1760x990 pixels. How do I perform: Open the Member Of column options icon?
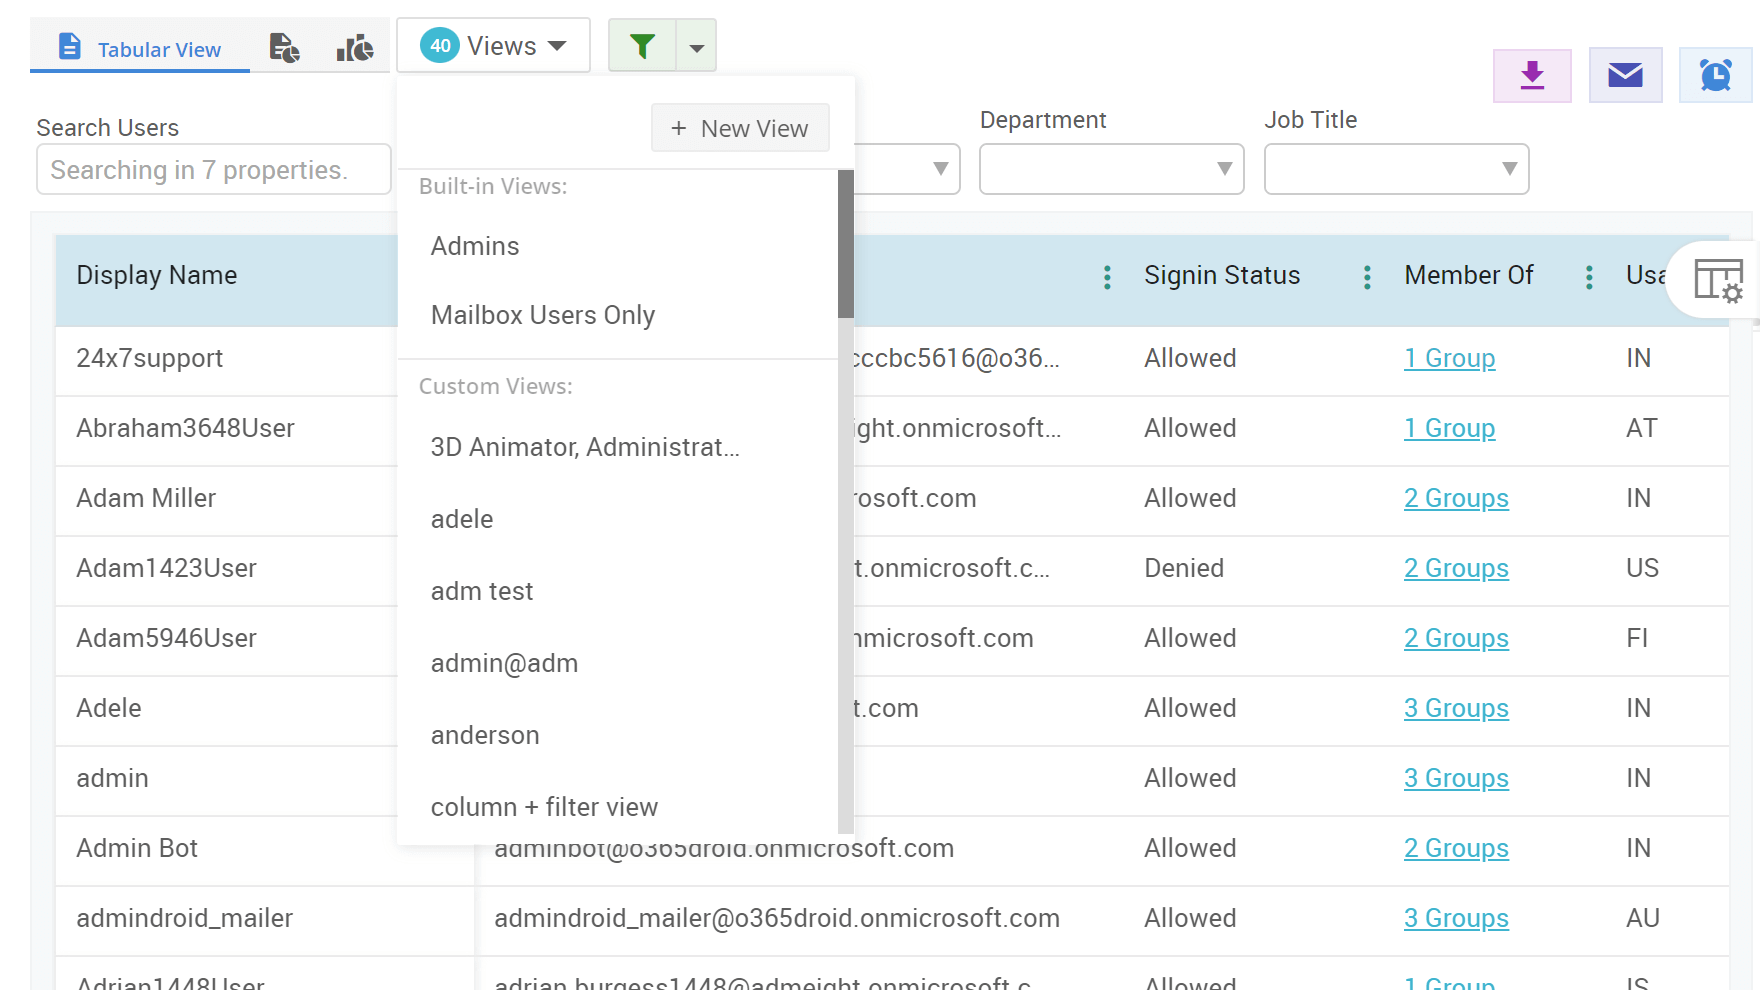1589,277
